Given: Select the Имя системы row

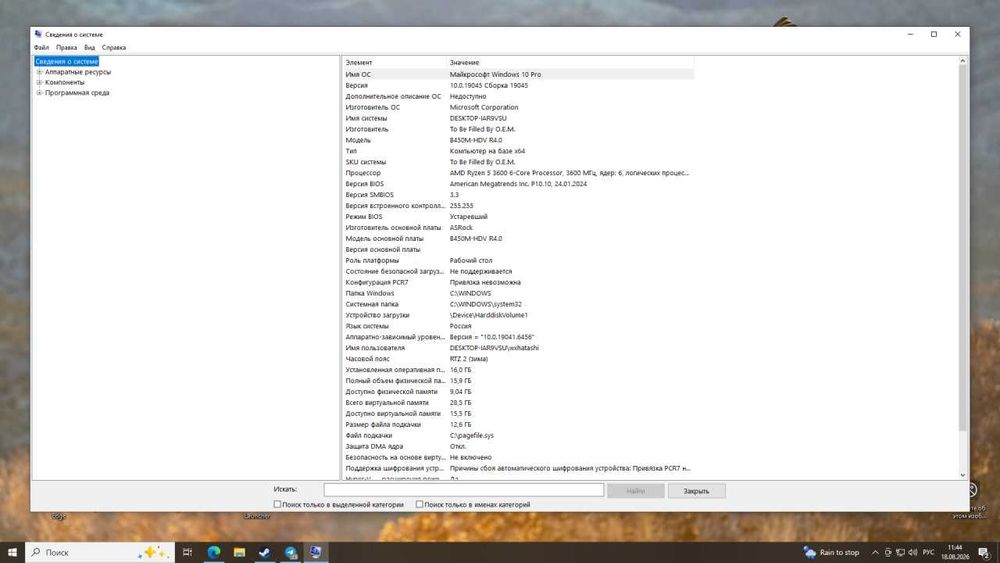Looking at the screenshot, I should [x=518, y=118].
